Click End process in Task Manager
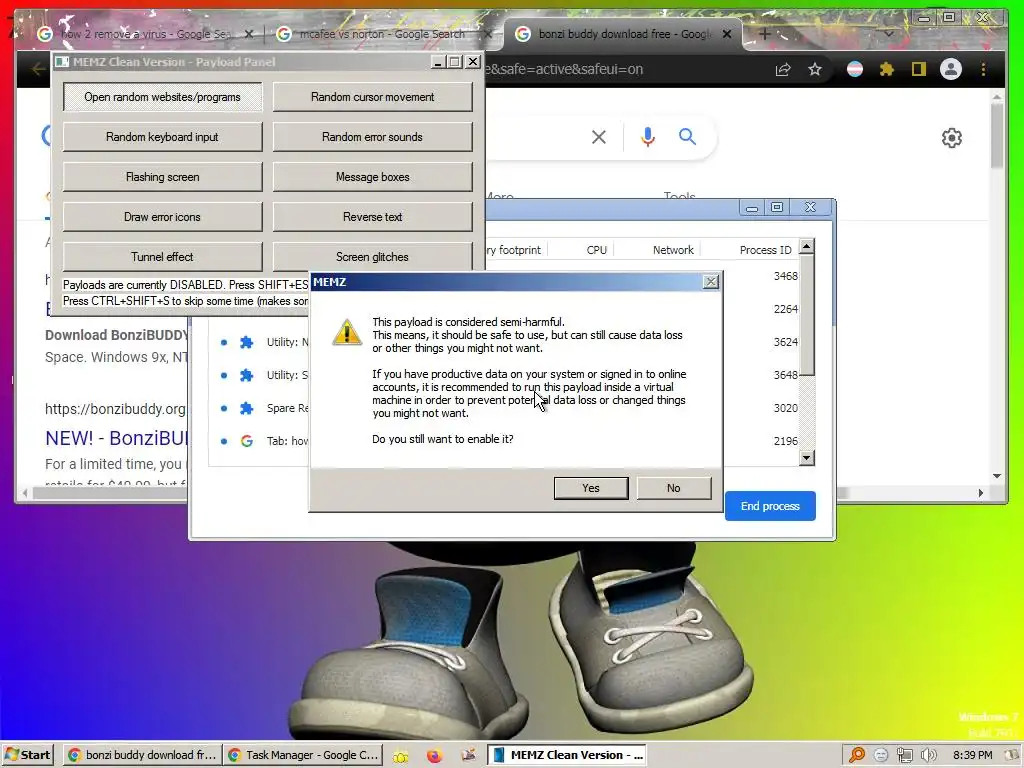 tap(770, 506)
